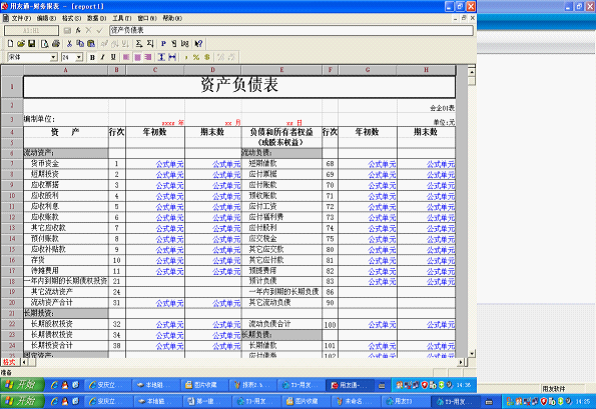This screenshot has height=409, width=596.
Task: Select the 编制单位: cell
Action: pos(66,119)
